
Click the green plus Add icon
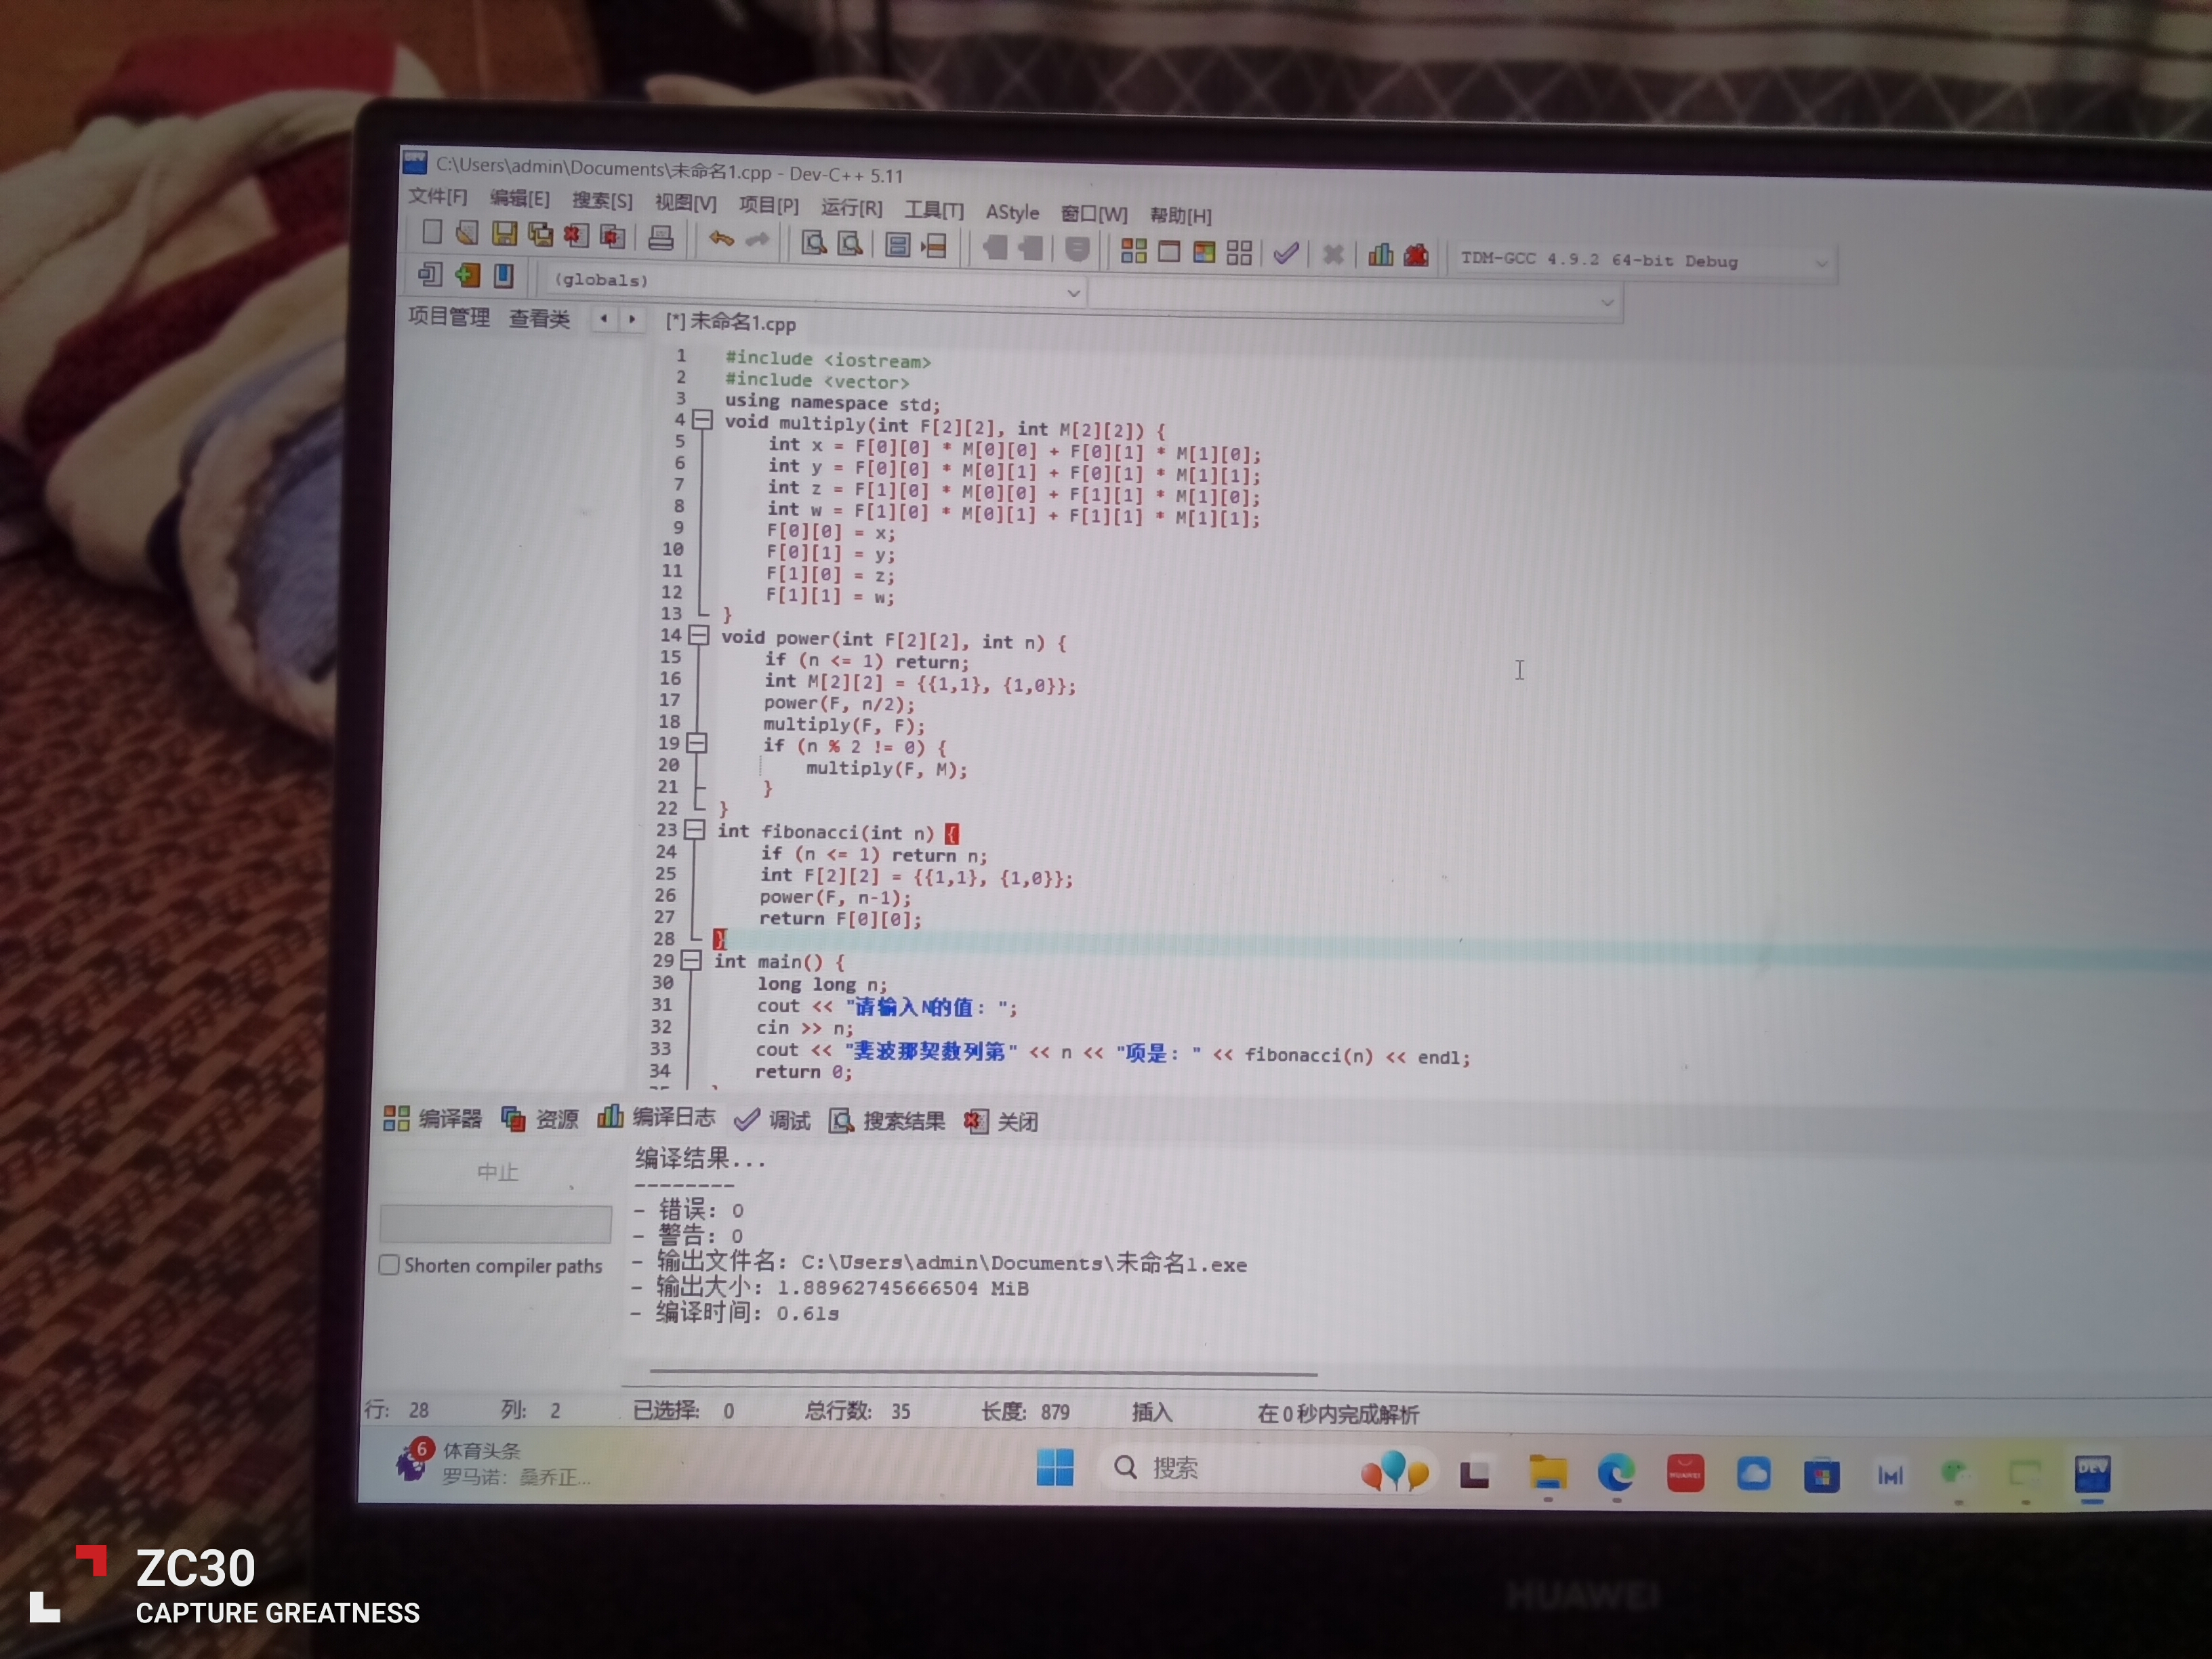(x=467, y=275)
